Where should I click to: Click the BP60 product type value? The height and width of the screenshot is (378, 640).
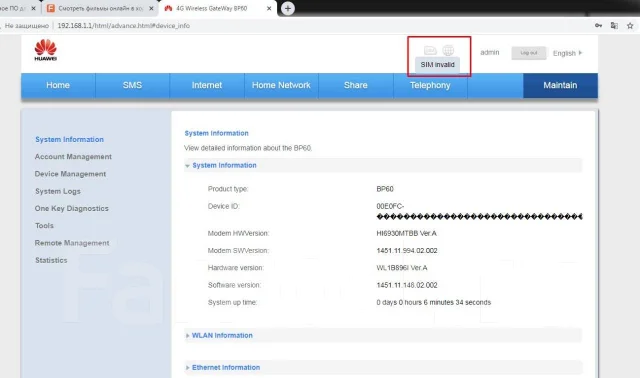[385, 189]
